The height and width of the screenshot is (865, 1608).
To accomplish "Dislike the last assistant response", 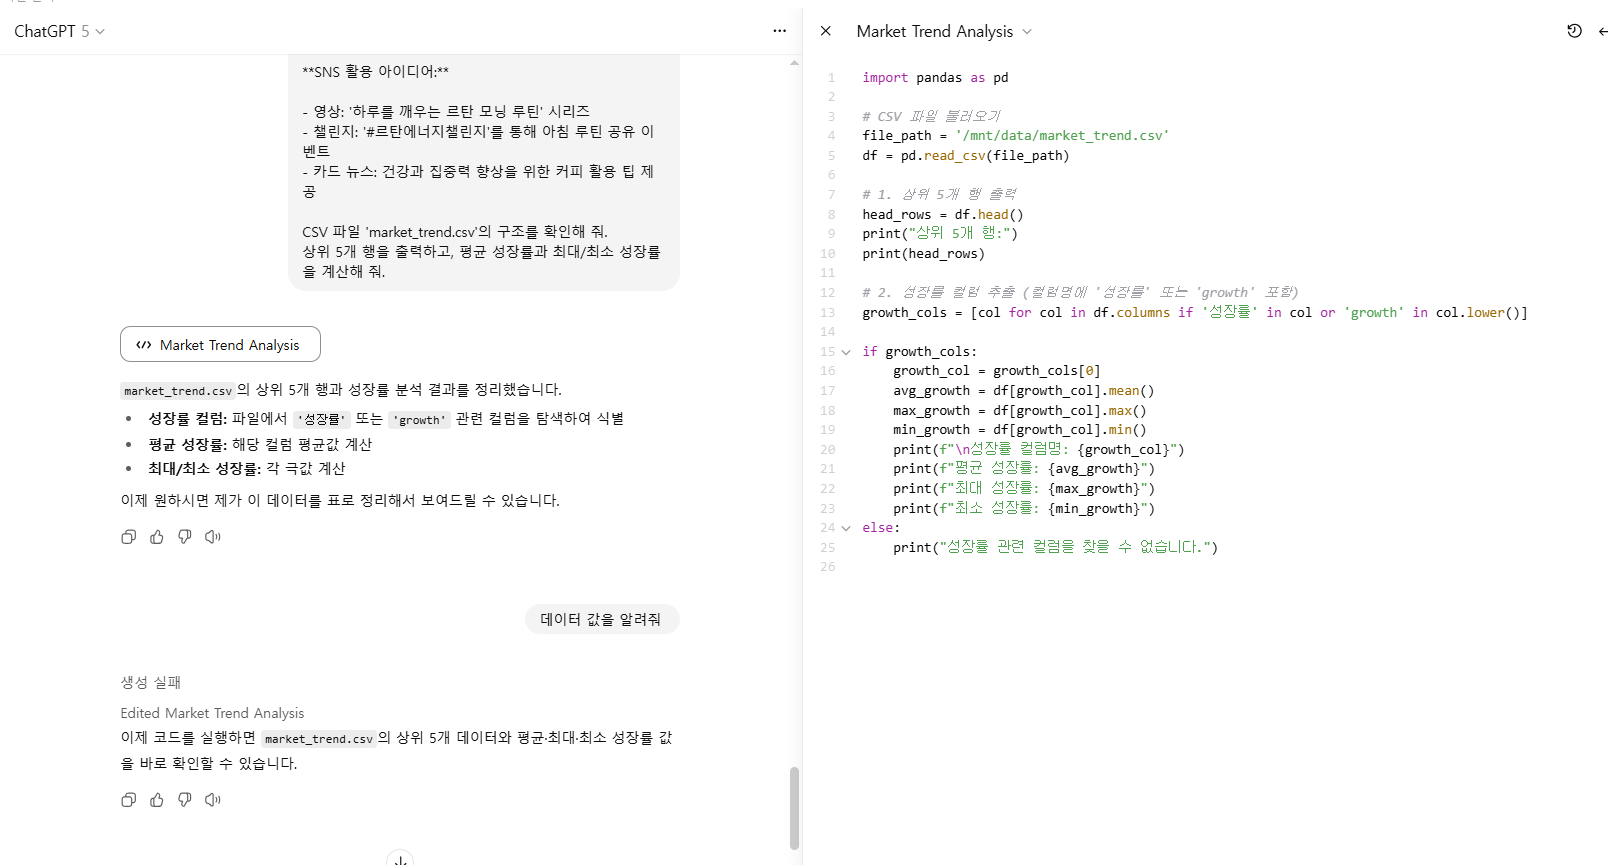I will pos(185,800).
